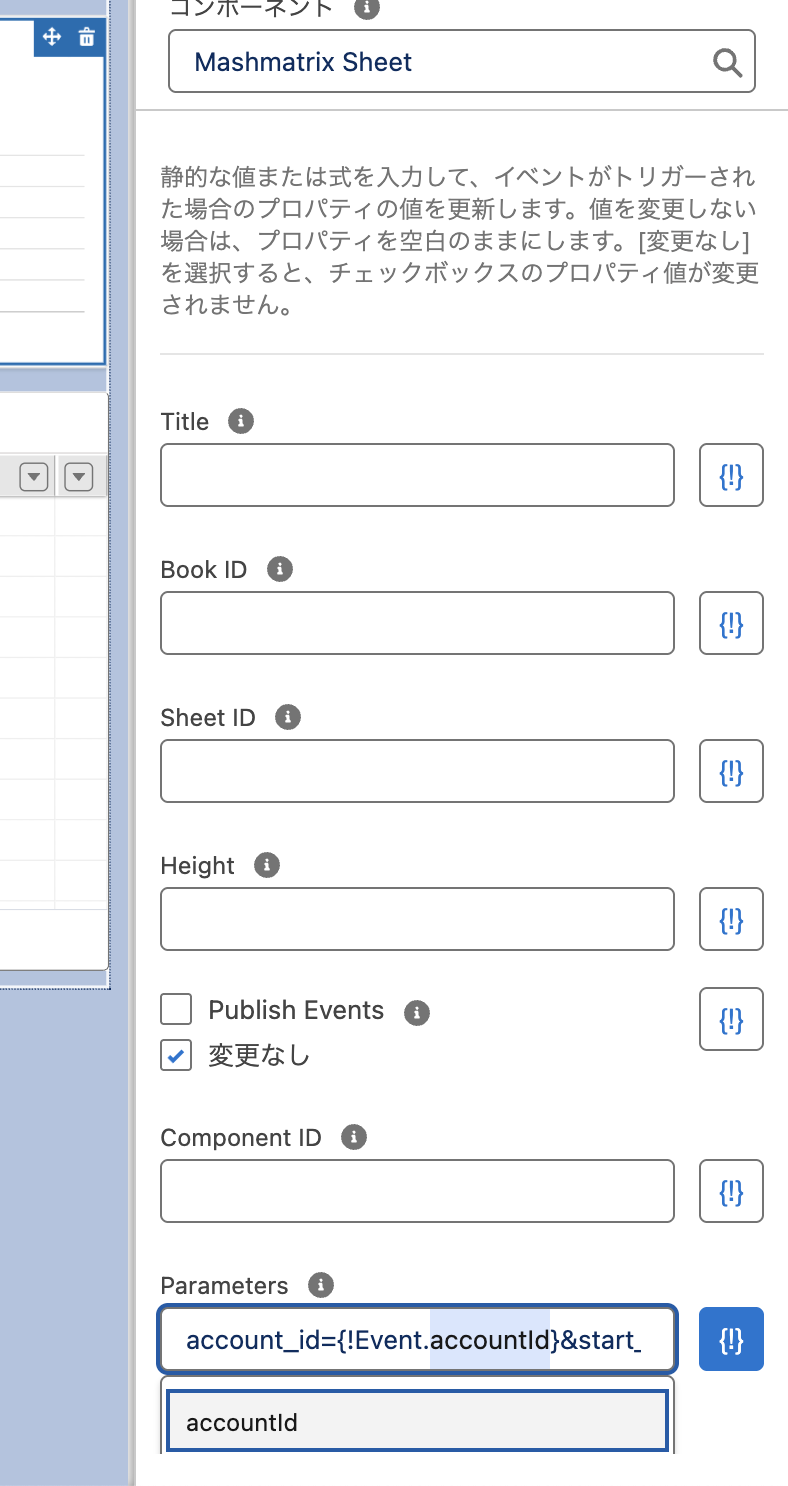Click the move handle icon on the component

(53, 38)
